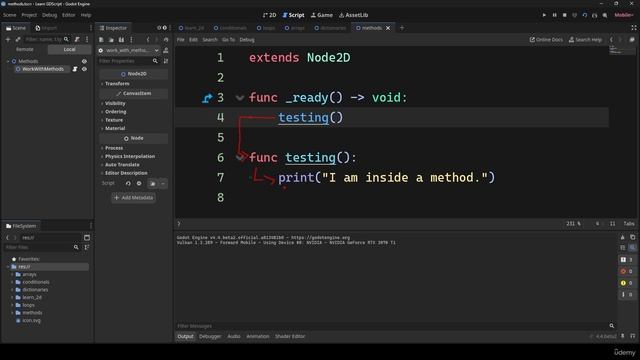Switch to the Debugger bottom tab
Screen dimensions: 640x360
coord(210,336)
